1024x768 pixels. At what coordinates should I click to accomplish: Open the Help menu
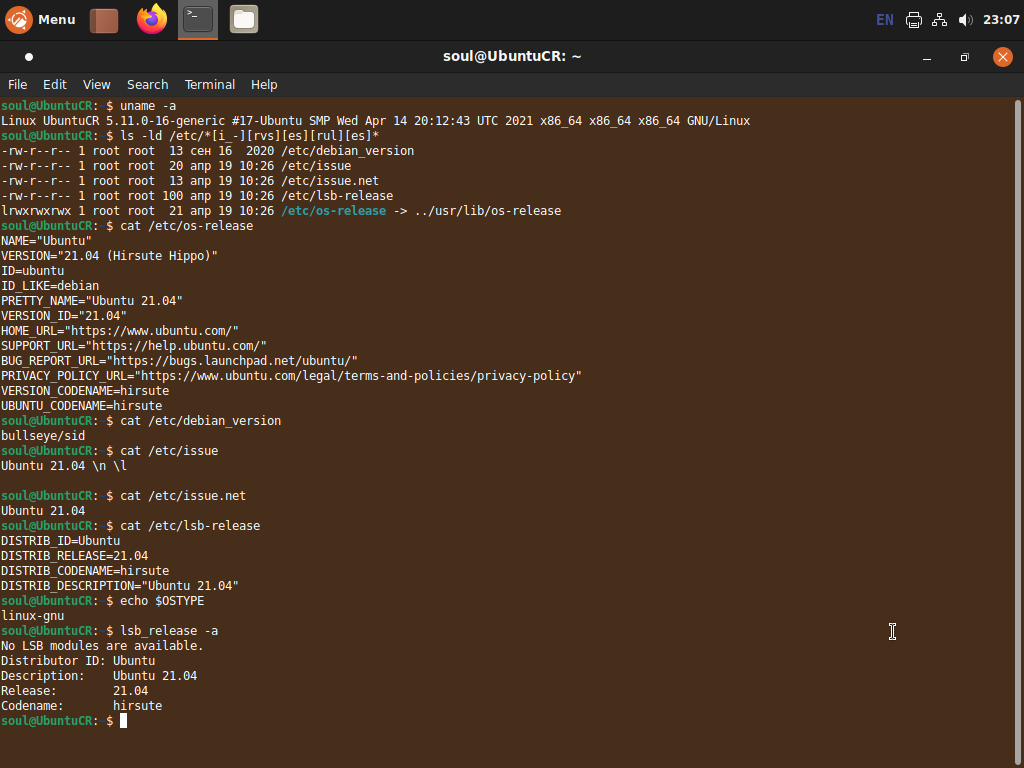[264, 85]
